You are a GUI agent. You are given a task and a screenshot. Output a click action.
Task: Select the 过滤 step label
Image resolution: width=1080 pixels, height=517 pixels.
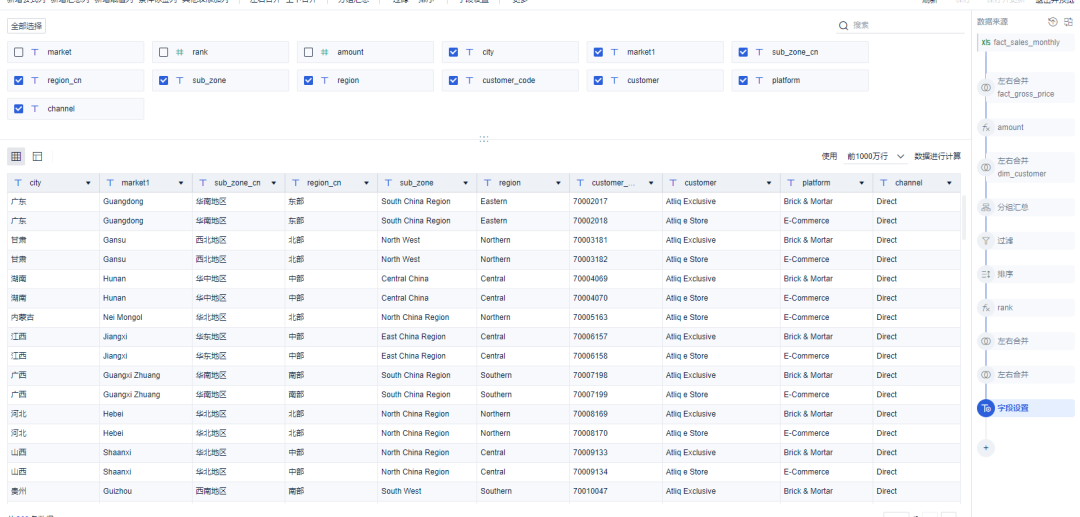(1005, 241)
